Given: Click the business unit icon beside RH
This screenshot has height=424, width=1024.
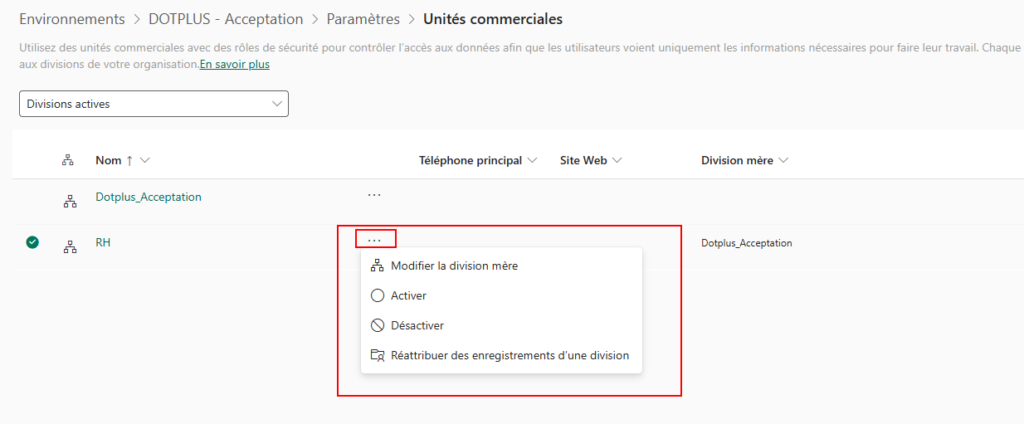Looking at the screenshot, I should [x=70, y=247].
